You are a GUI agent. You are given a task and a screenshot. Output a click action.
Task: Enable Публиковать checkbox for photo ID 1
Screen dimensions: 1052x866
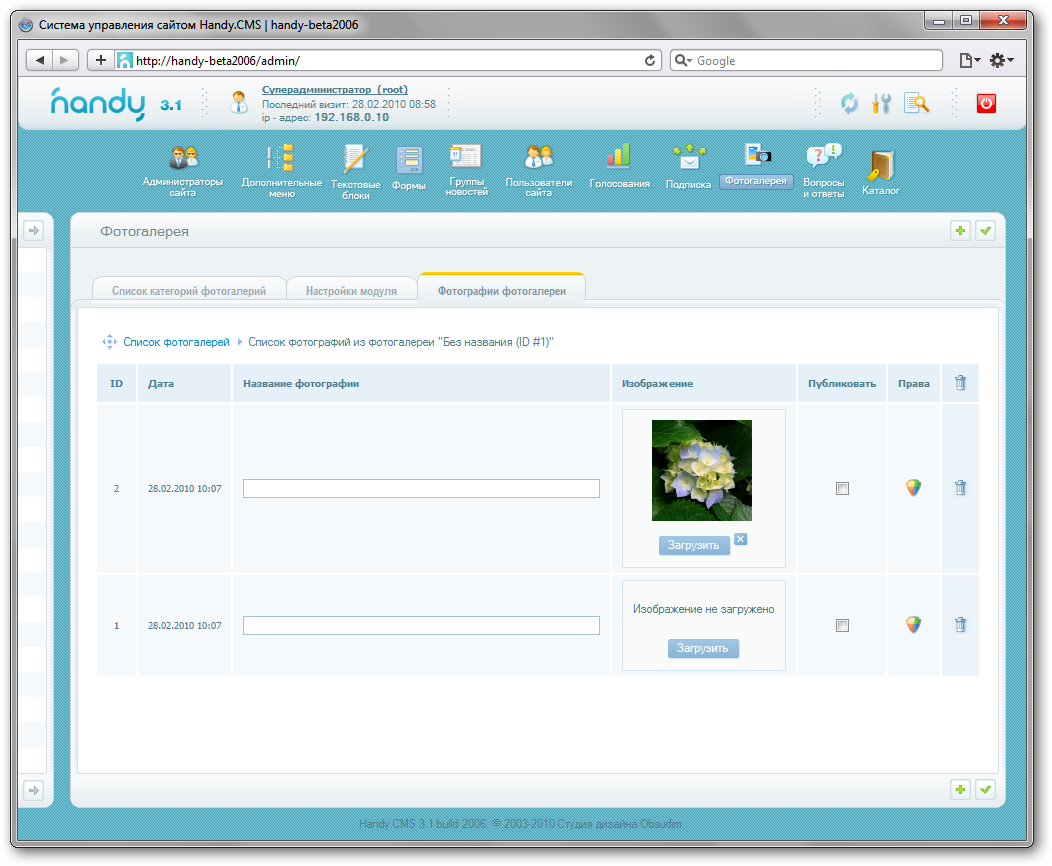pyautogui.click(x=842, y=626)
